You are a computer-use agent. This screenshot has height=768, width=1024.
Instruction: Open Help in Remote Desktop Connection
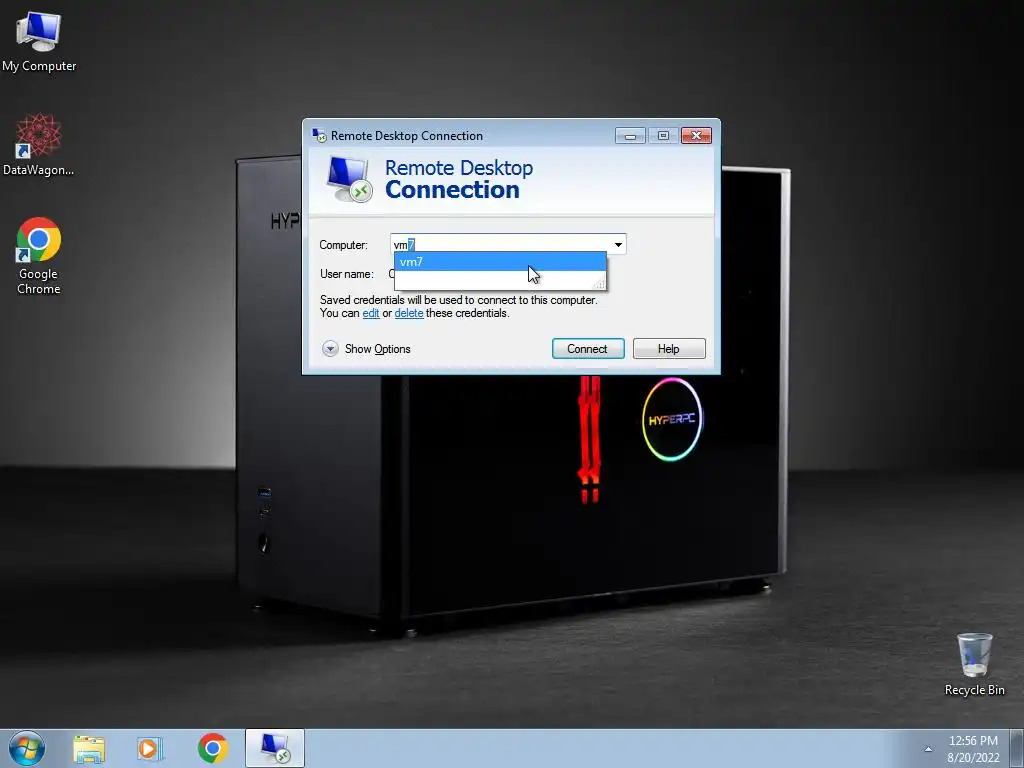click(669, 349)
